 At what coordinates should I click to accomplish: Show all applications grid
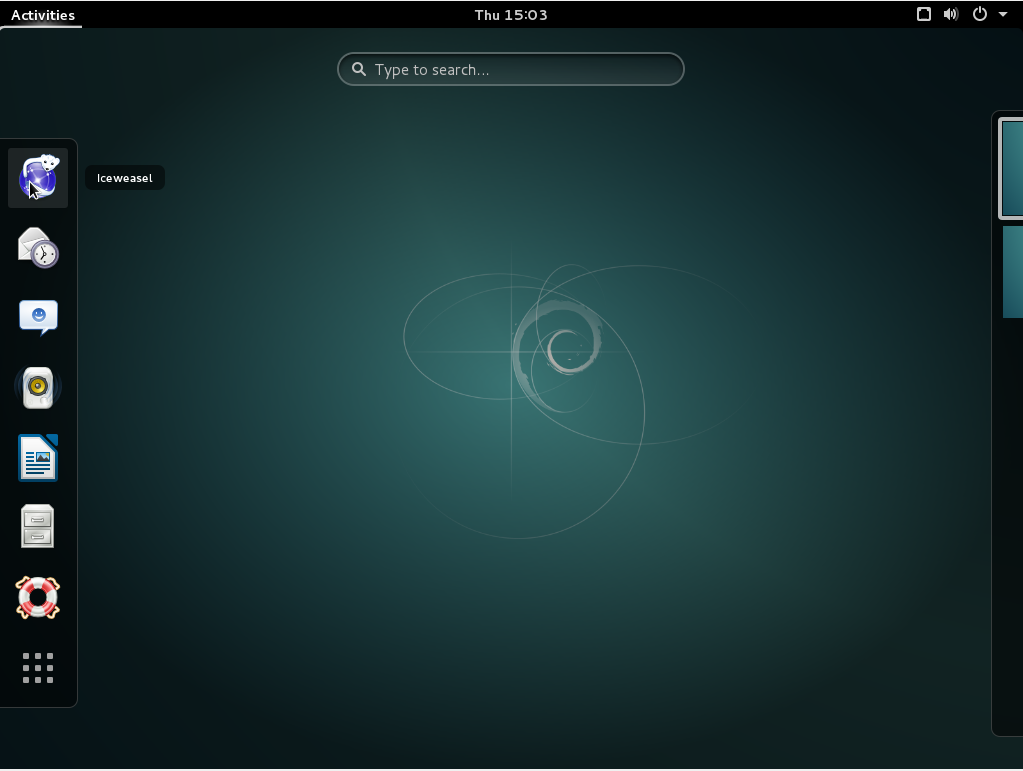pyautogui.click(x=38, y=667)
